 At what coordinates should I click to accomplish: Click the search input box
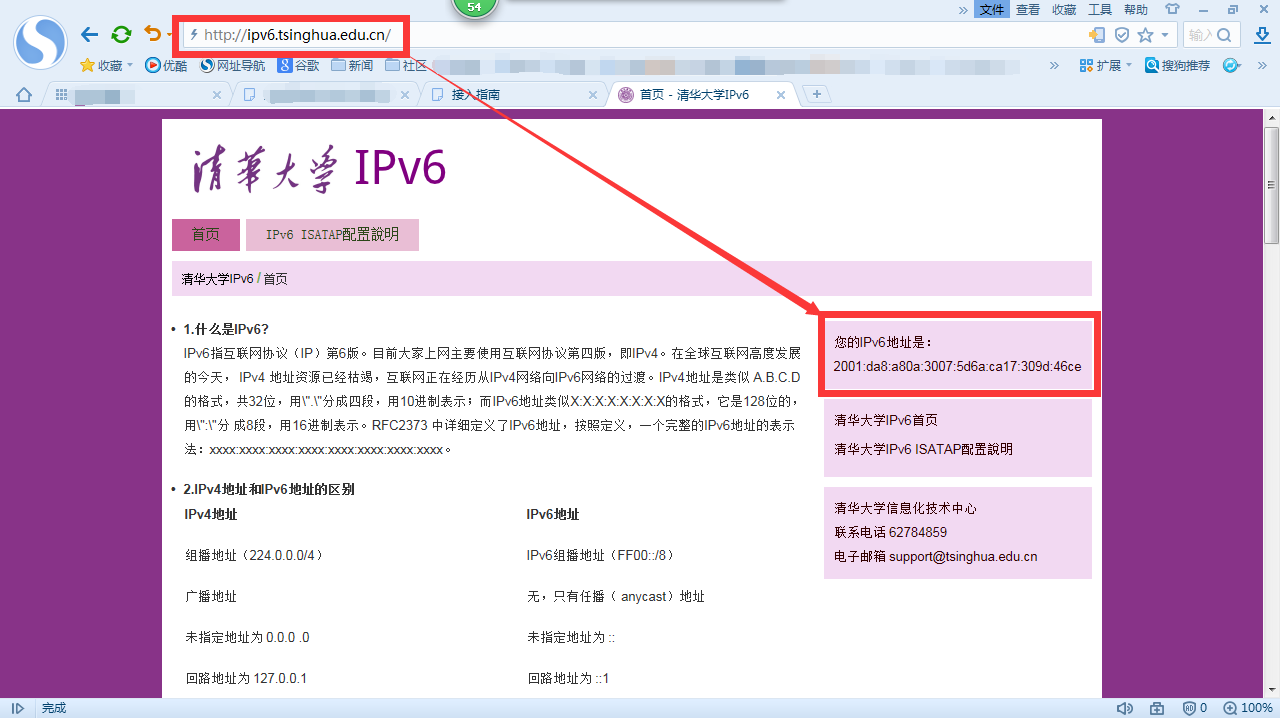tap(1211, 35)
